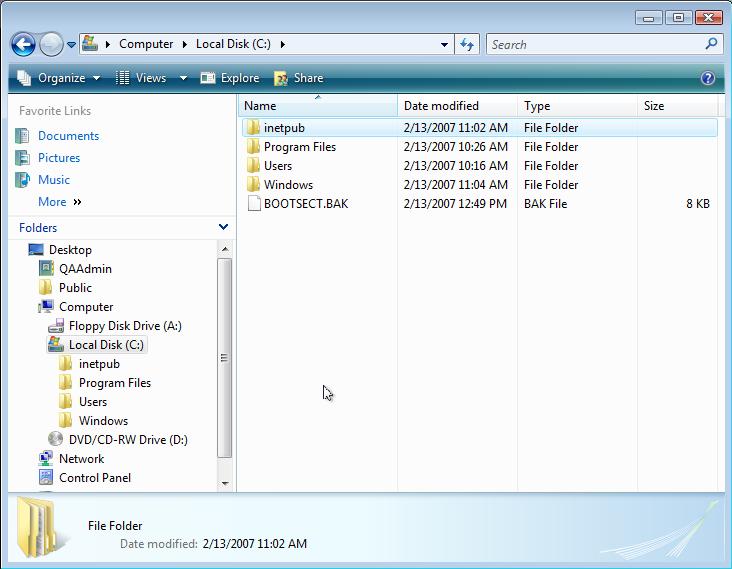Select Control Panel in the folder tree
Viewport: 732px width, 569px height.
(95, 478)
